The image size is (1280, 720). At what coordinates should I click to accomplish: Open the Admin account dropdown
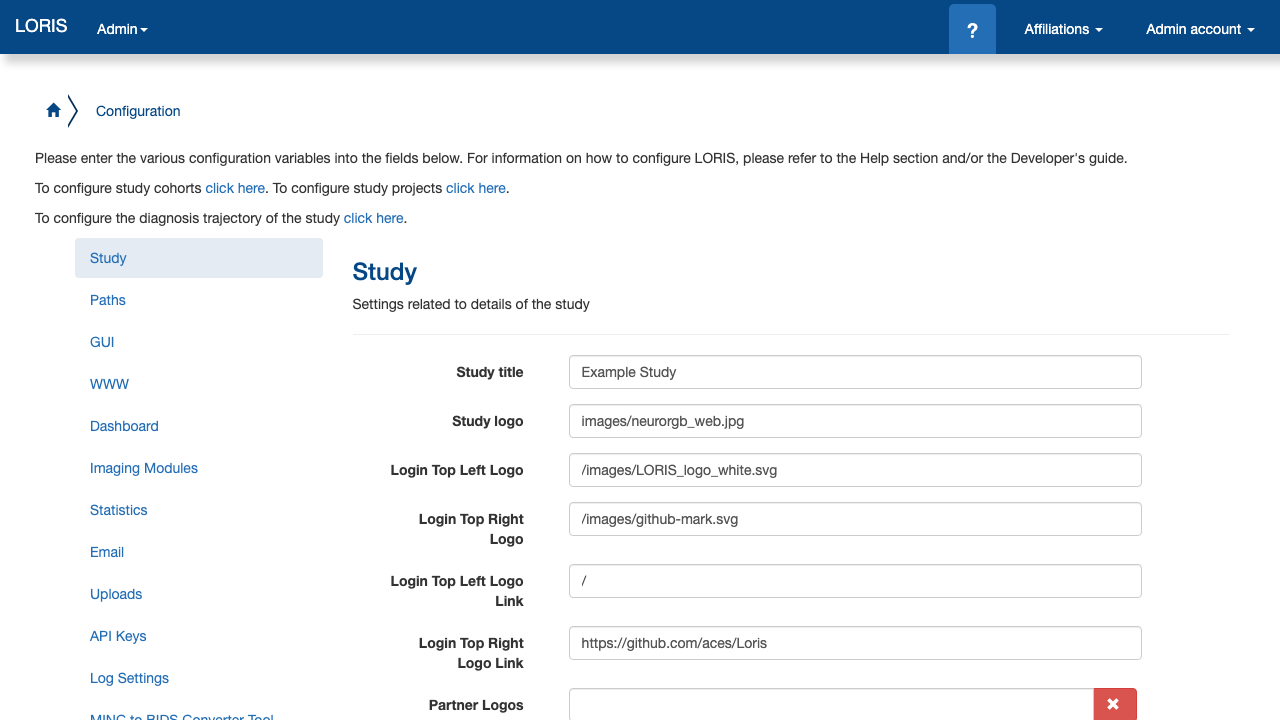tap(1200, 29)
